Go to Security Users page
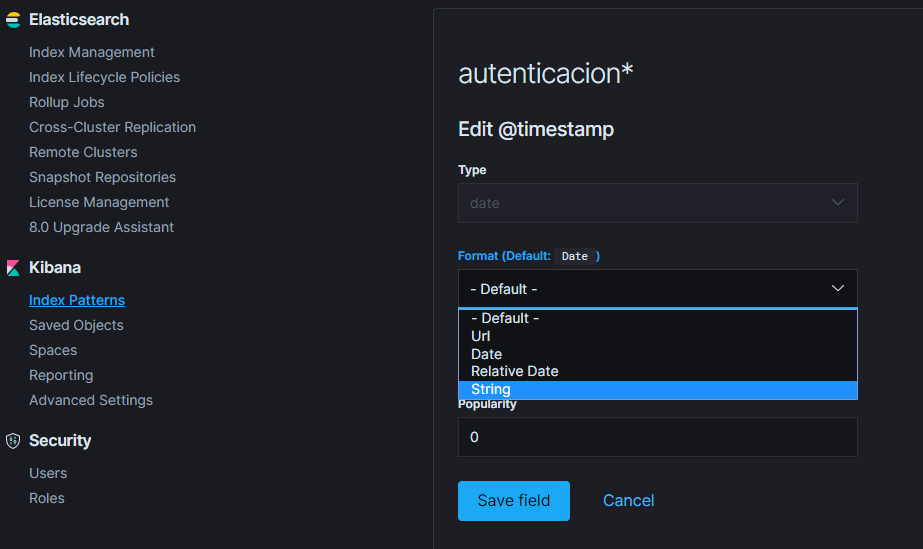This screenshot has width=923, height=549. [48, 473]
